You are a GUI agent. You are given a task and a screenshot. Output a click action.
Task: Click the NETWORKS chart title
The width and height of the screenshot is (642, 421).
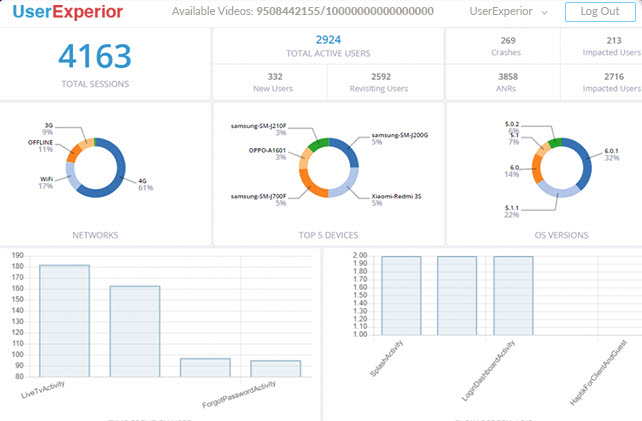[x=95, y=235]
